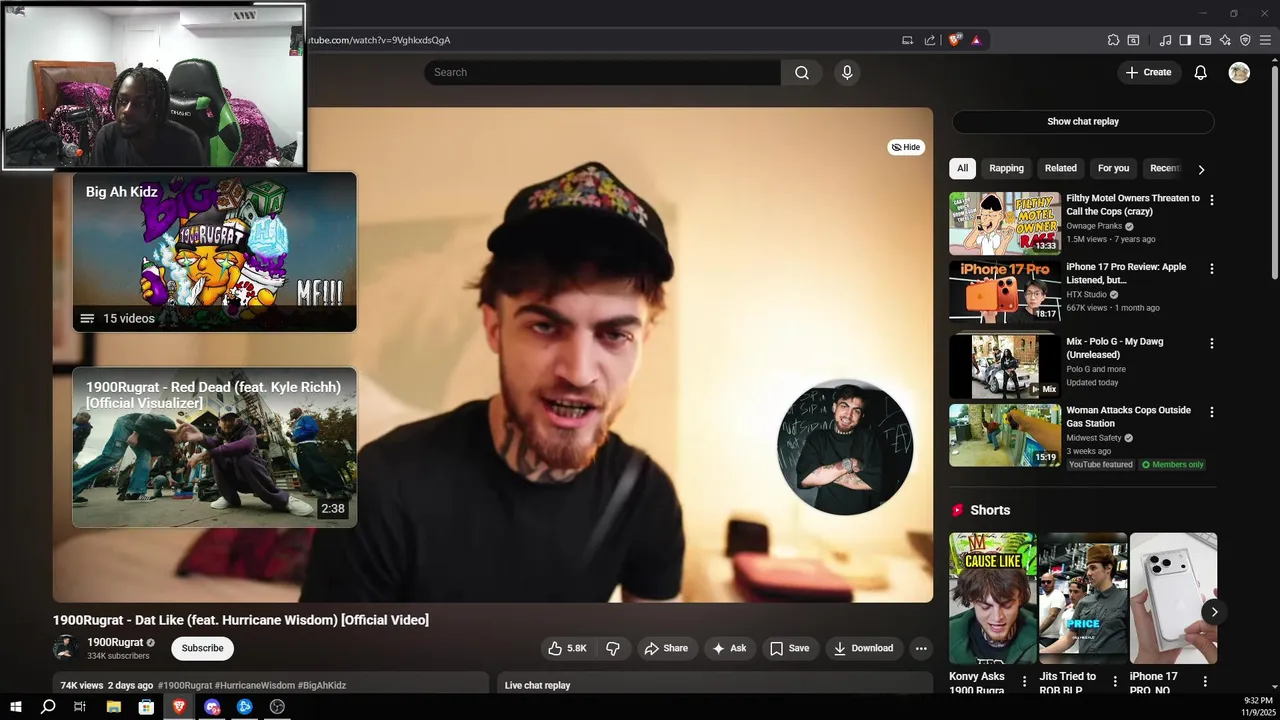Screen dimensions: 1280x720
Task: Open the account avatar menu
Action: [1239, 72]
